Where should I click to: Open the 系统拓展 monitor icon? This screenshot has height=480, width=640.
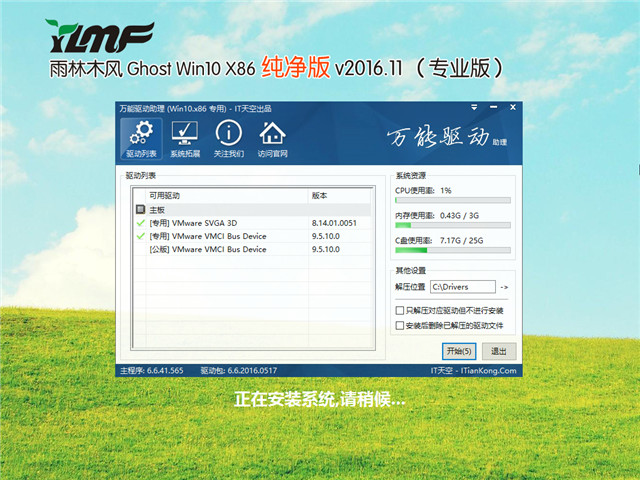tap(185, 138)
